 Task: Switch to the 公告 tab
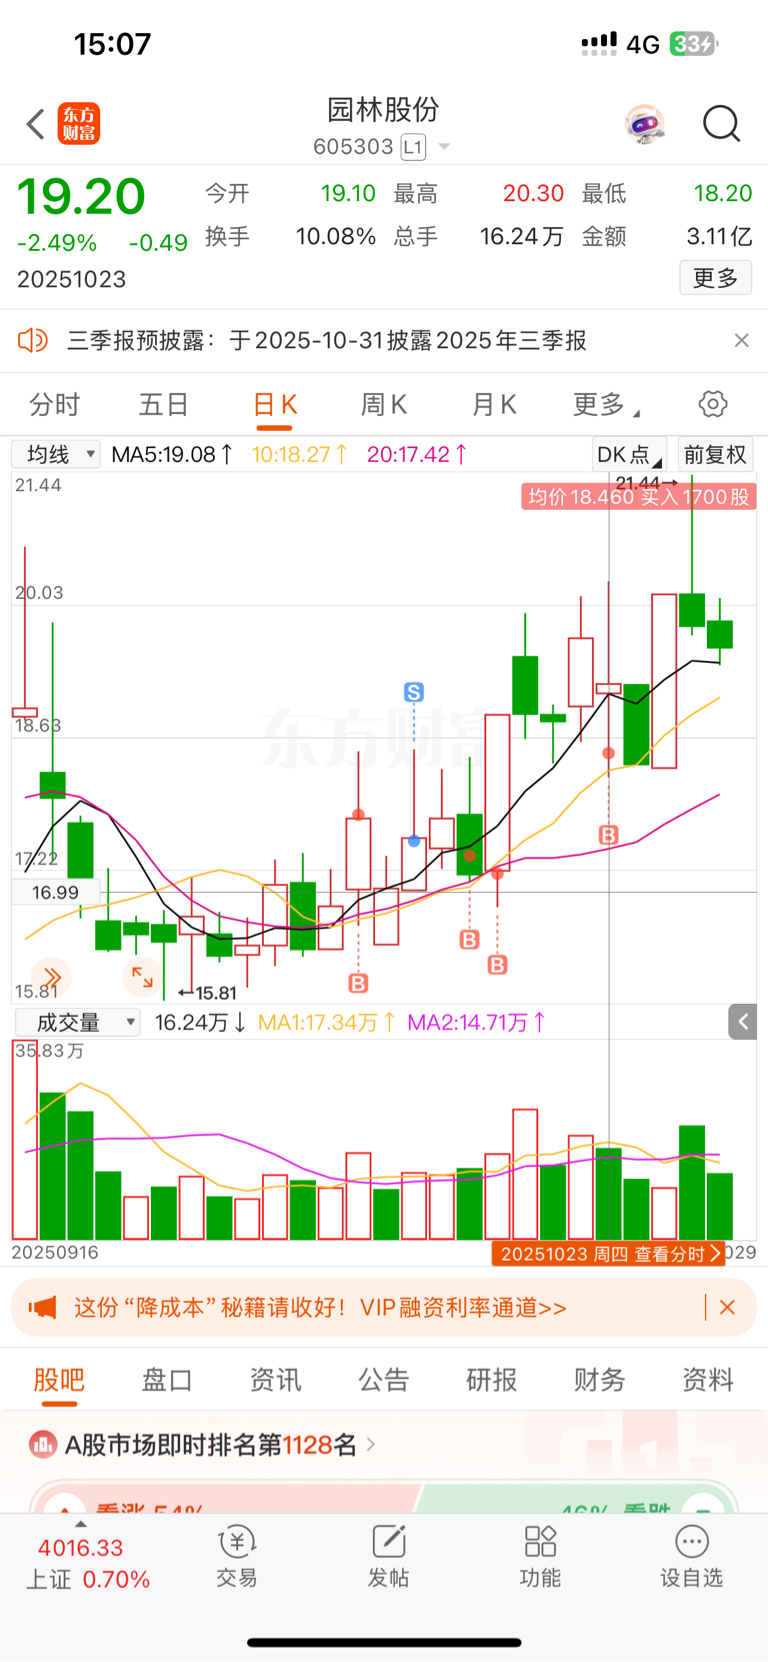point(384,1380)
